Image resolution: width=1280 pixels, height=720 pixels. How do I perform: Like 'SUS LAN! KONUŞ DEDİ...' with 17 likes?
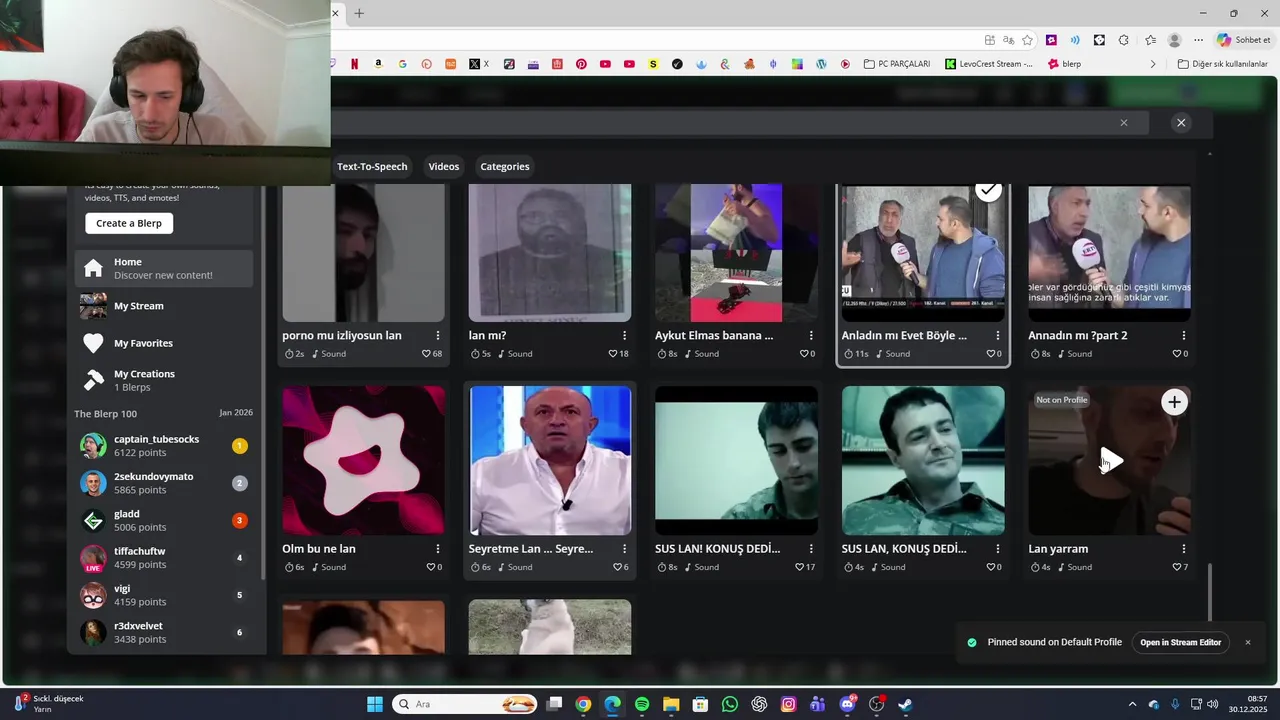[x=799, y=567]
